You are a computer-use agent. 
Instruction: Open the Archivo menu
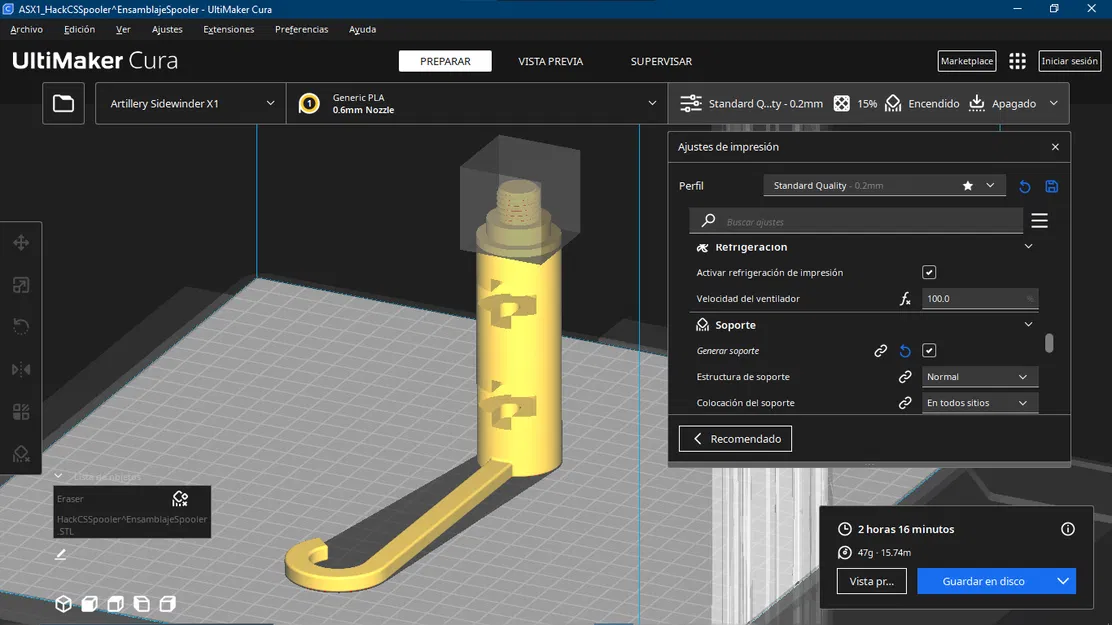(x=26, y=29)
